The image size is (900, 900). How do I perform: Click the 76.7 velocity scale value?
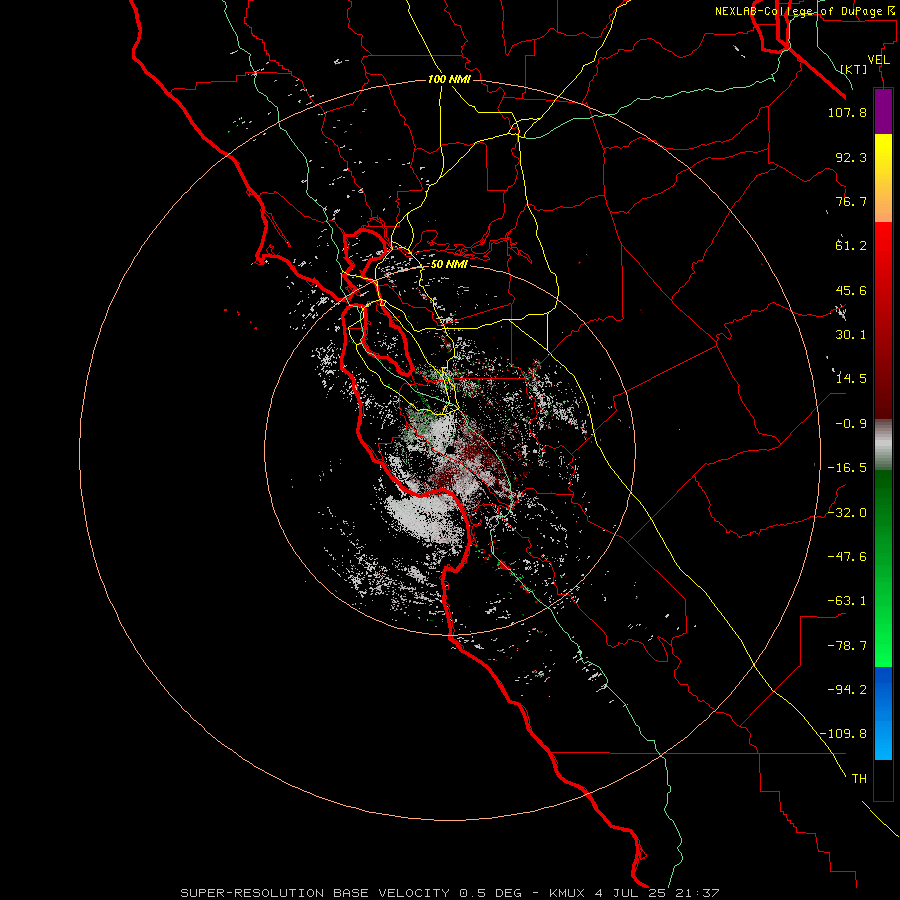(x=851, y=201)
